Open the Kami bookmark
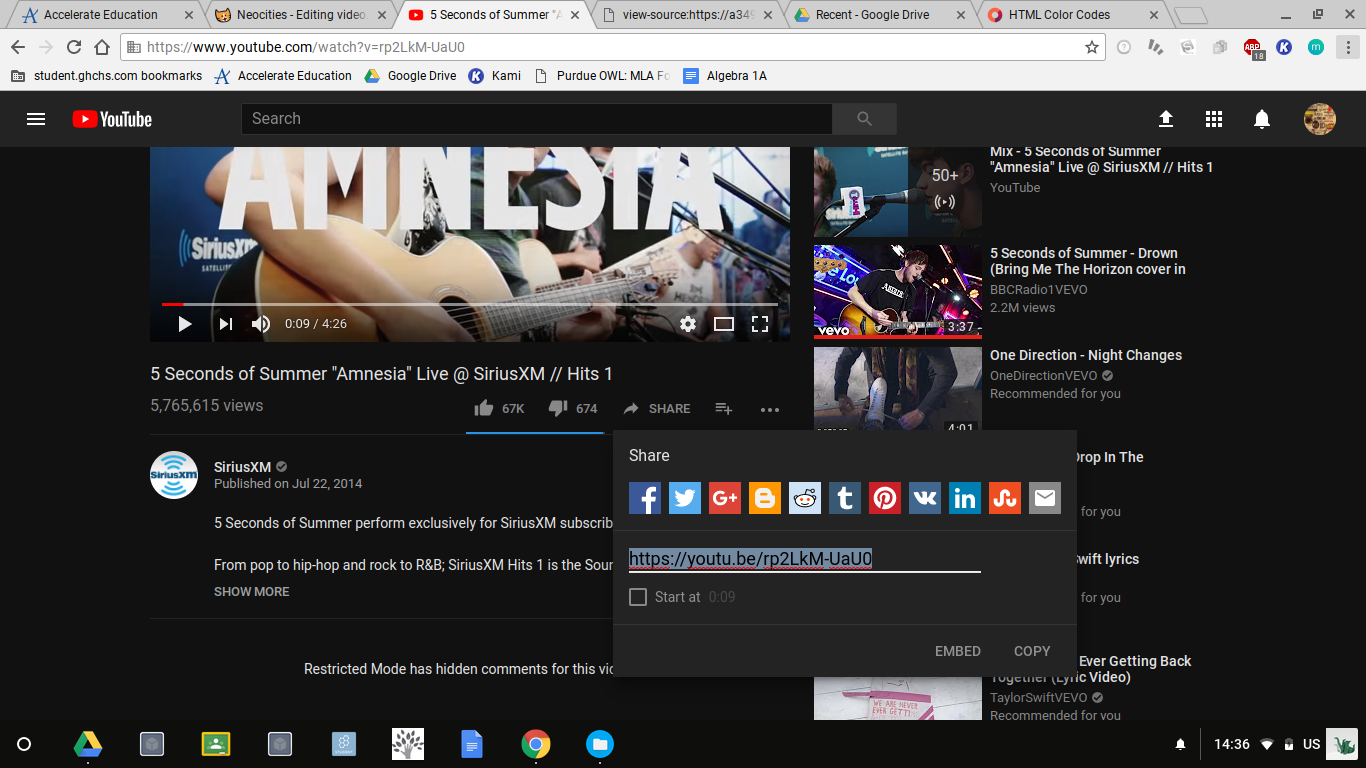The height and width of the screenshot is (768, 1366). [495, 75]
